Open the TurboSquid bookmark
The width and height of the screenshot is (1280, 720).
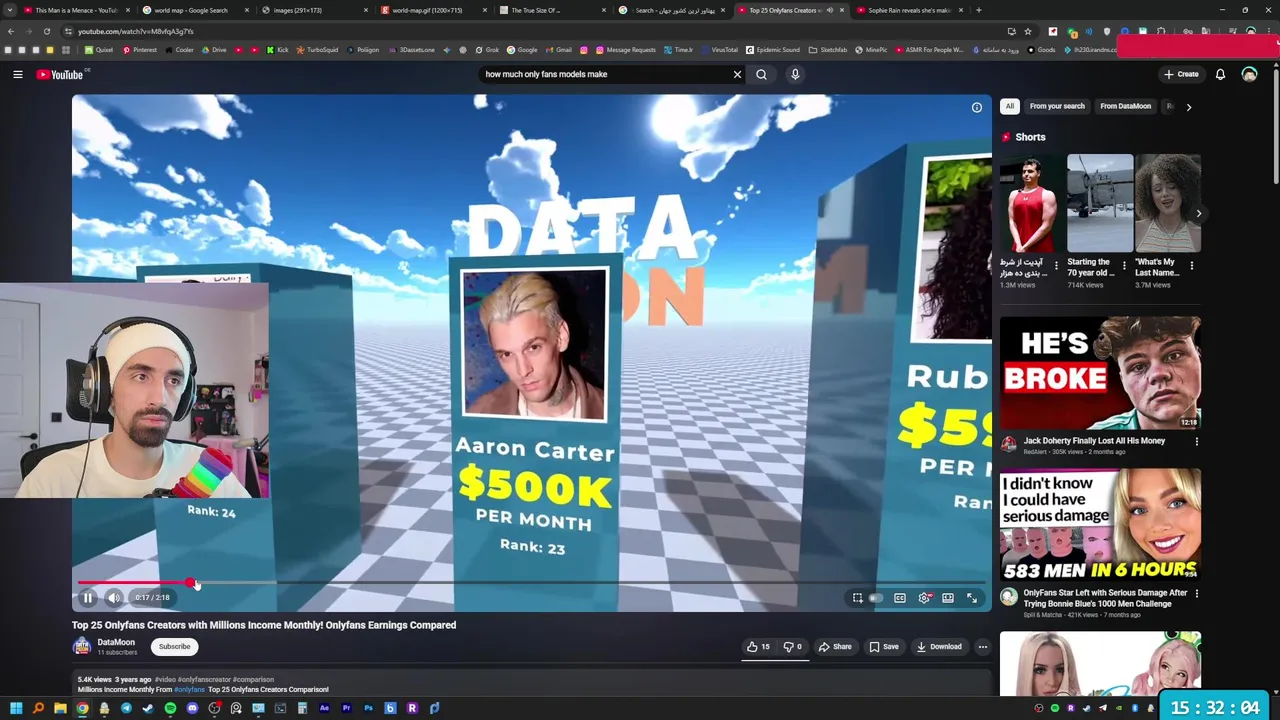tap(317, 49)
